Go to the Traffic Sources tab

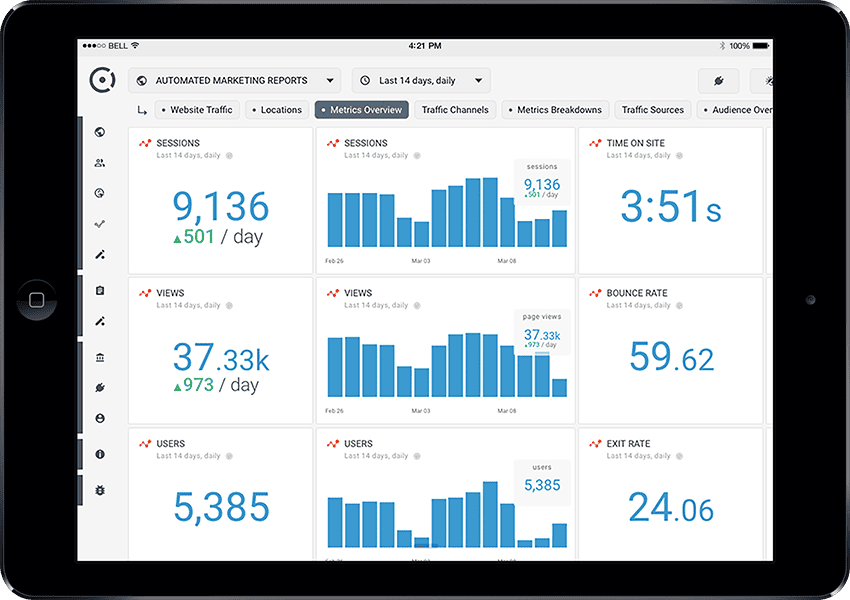click(652, 110)
